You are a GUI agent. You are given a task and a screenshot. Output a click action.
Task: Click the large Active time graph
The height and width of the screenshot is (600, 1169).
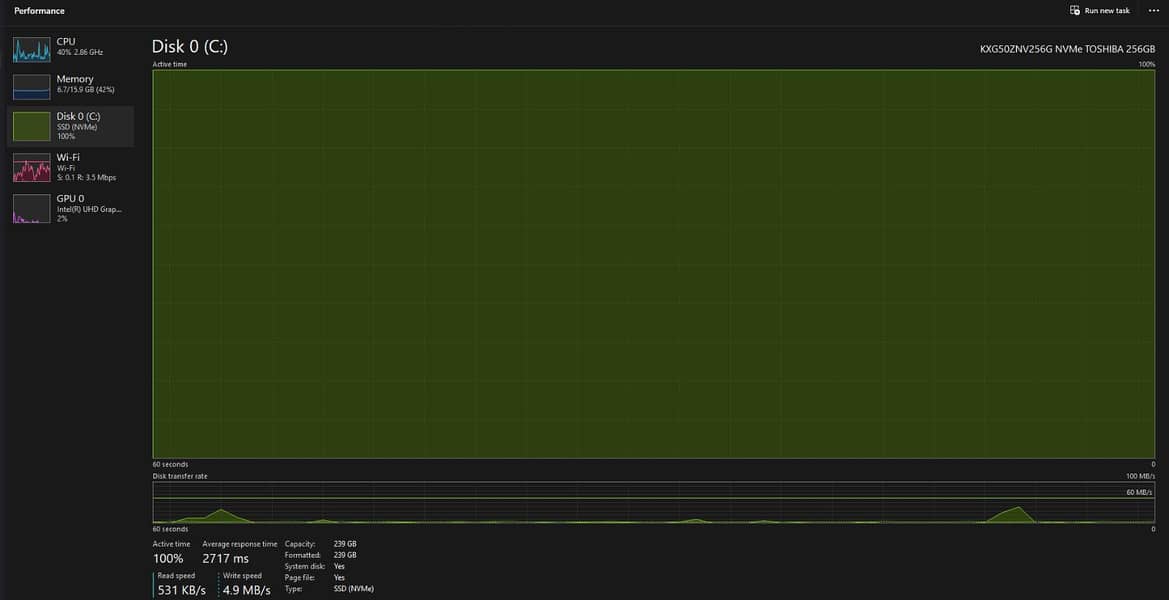tap(654, 264)
